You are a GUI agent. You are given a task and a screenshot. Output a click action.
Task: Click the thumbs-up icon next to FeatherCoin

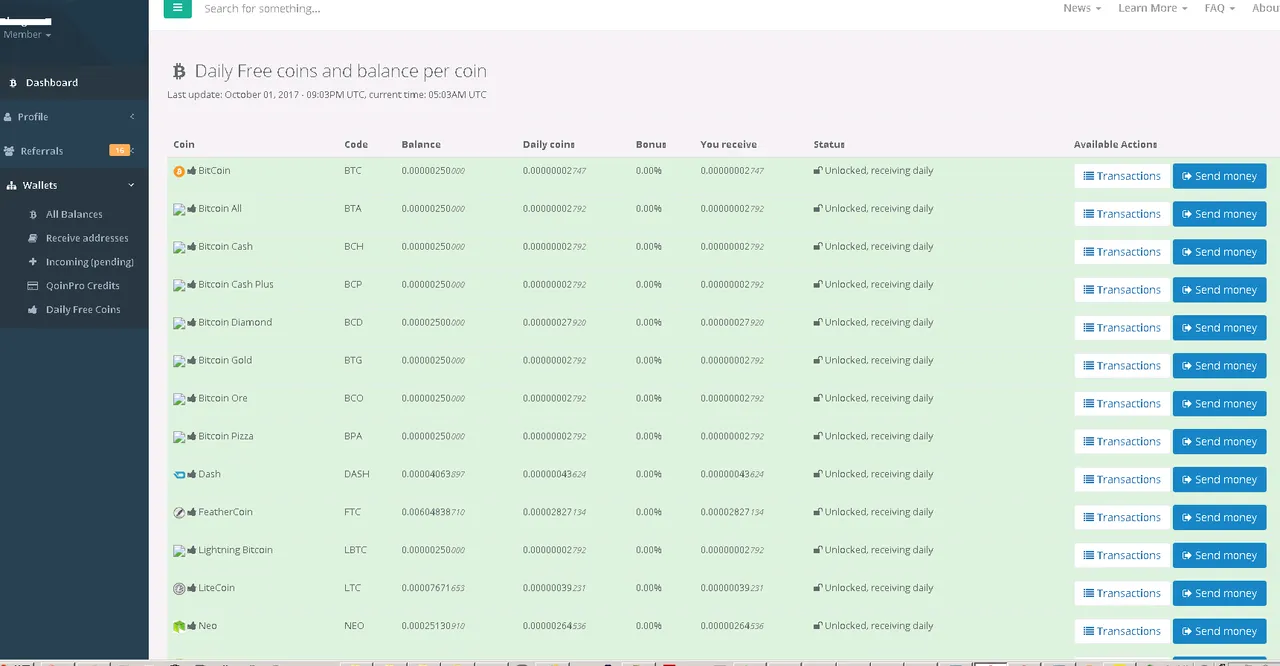pyautogui.click(x=192, y=513)
